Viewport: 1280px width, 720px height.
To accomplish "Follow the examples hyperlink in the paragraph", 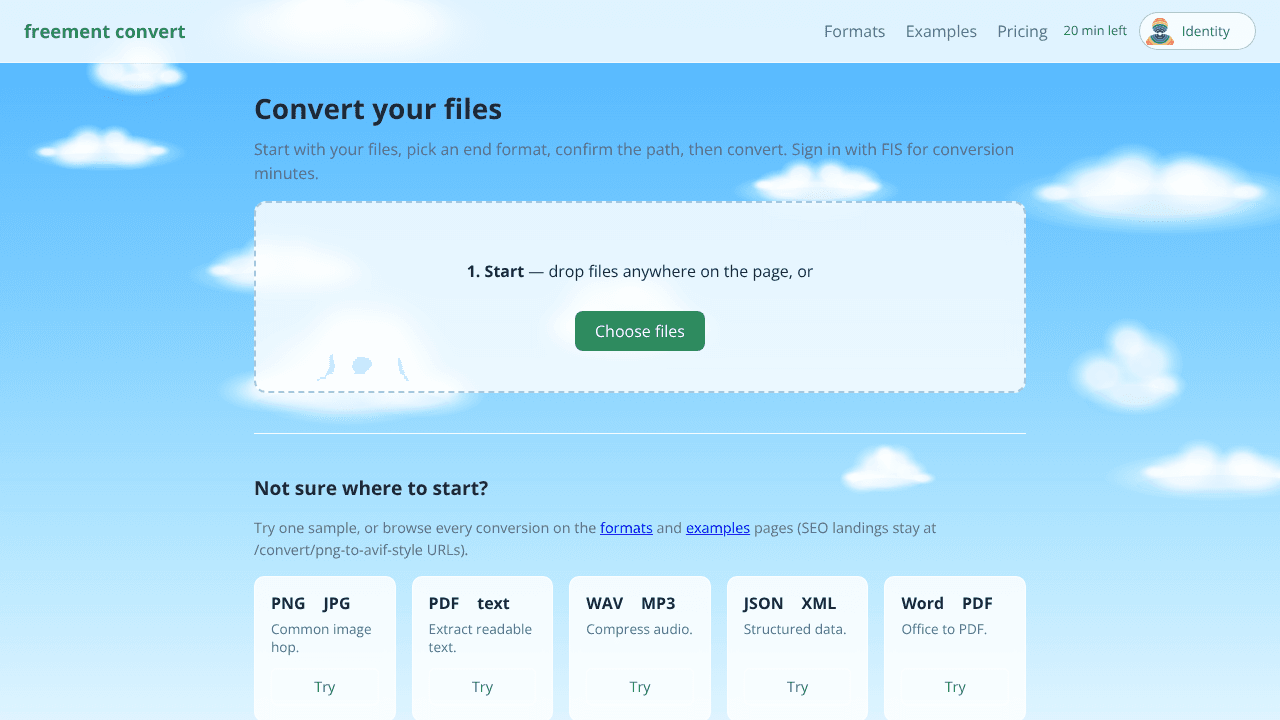I will pos(718,528).
